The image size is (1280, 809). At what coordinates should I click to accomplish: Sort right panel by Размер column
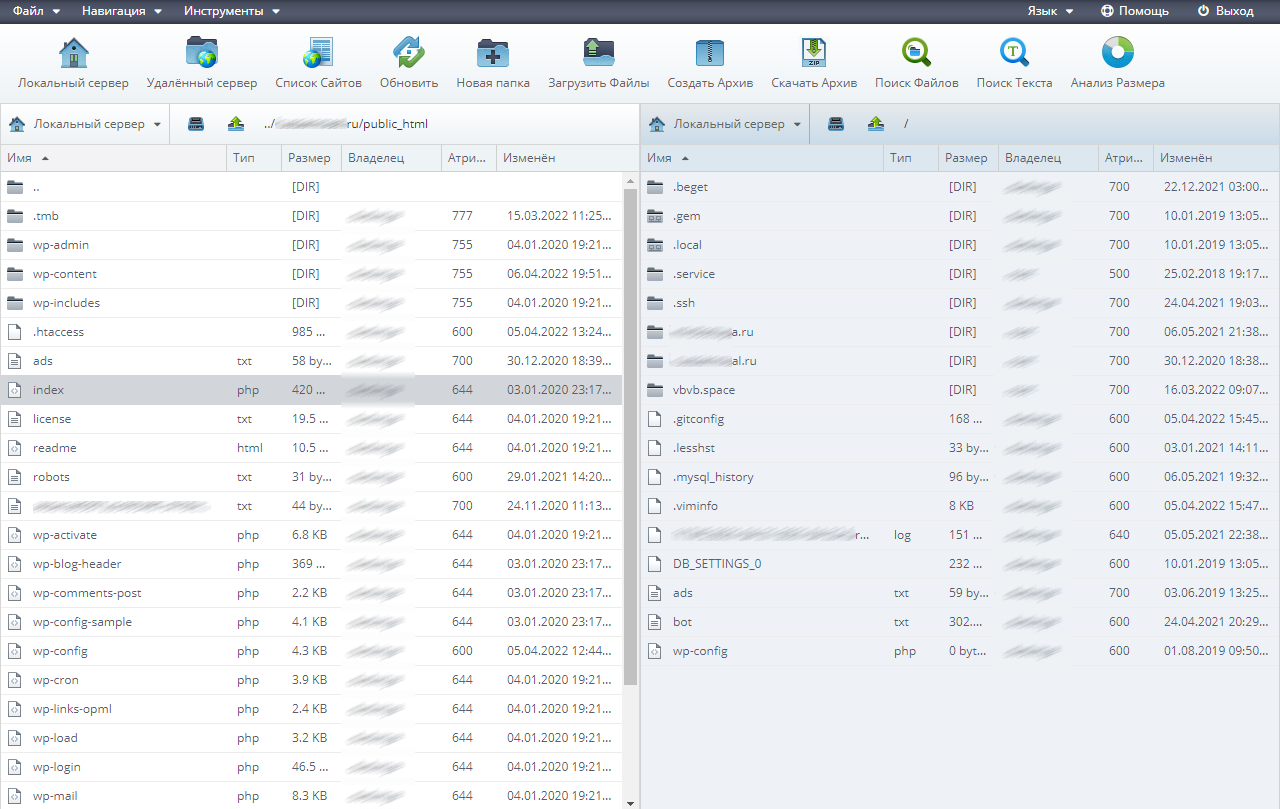pyautogui.click(x=968, y=158)
